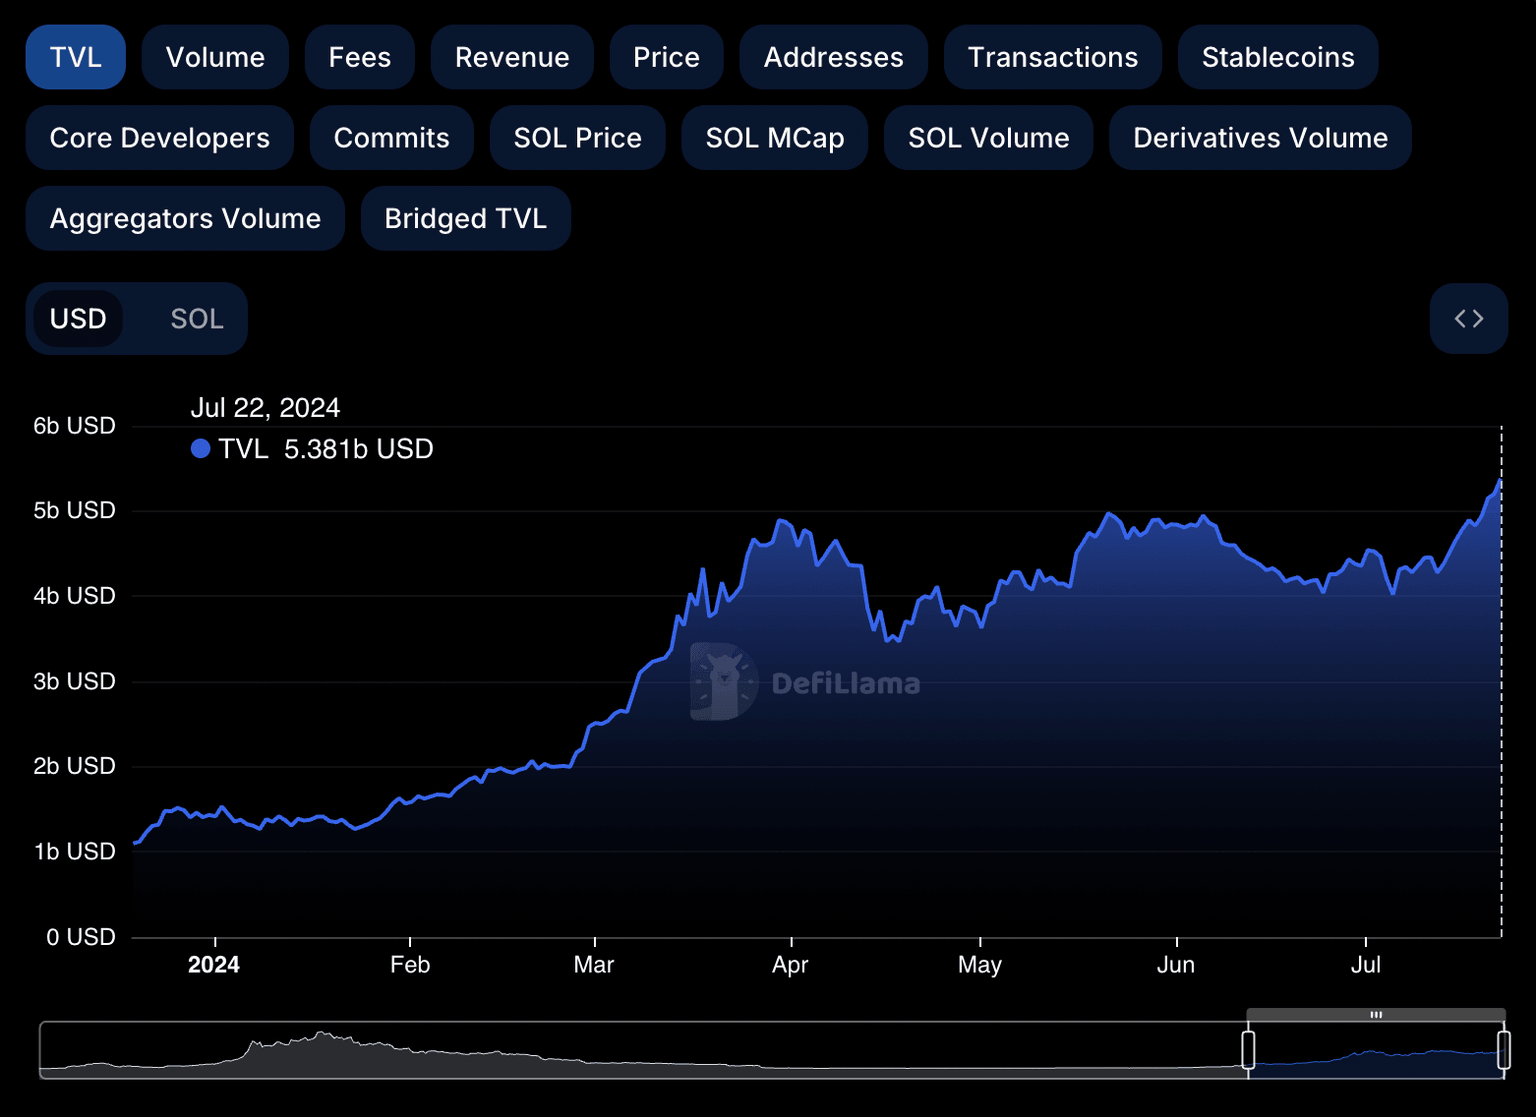The image size is (1536, 1117).
Task: Click the embed code brackets icon
Action: 1468,319
